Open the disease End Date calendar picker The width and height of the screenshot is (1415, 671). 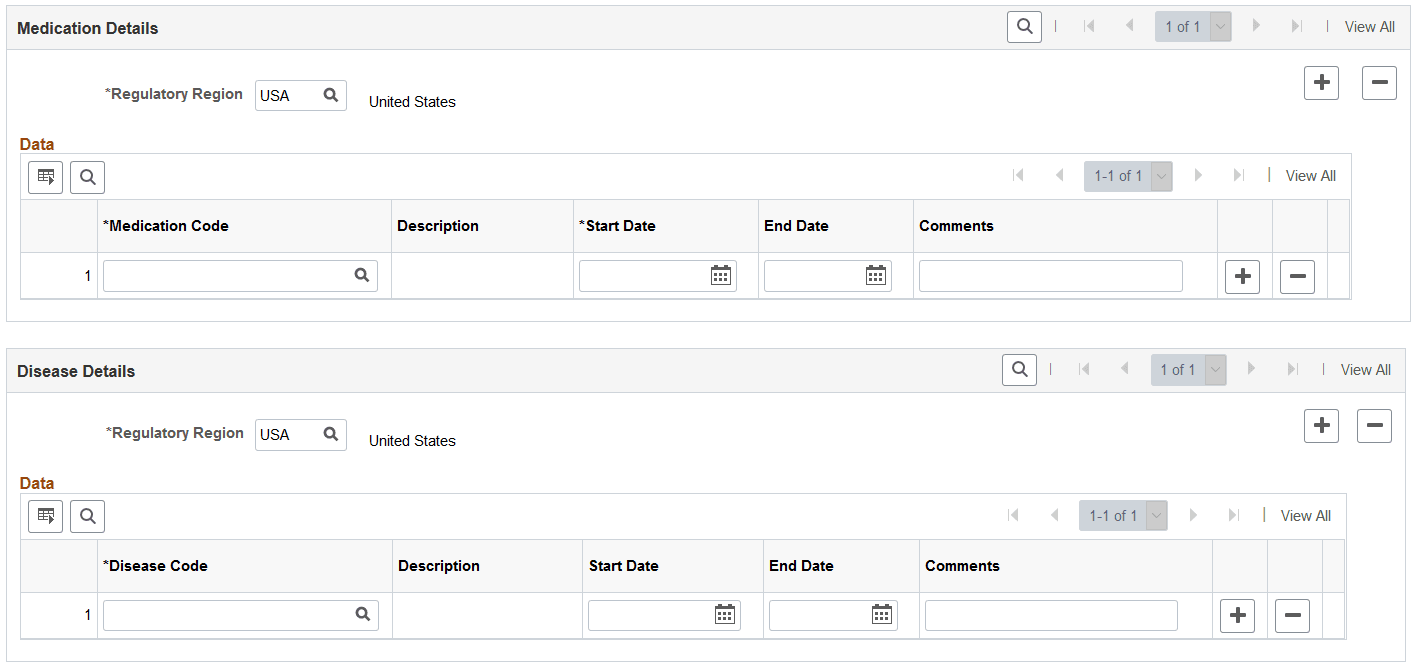pyautogui.click(x=881, y=615)
